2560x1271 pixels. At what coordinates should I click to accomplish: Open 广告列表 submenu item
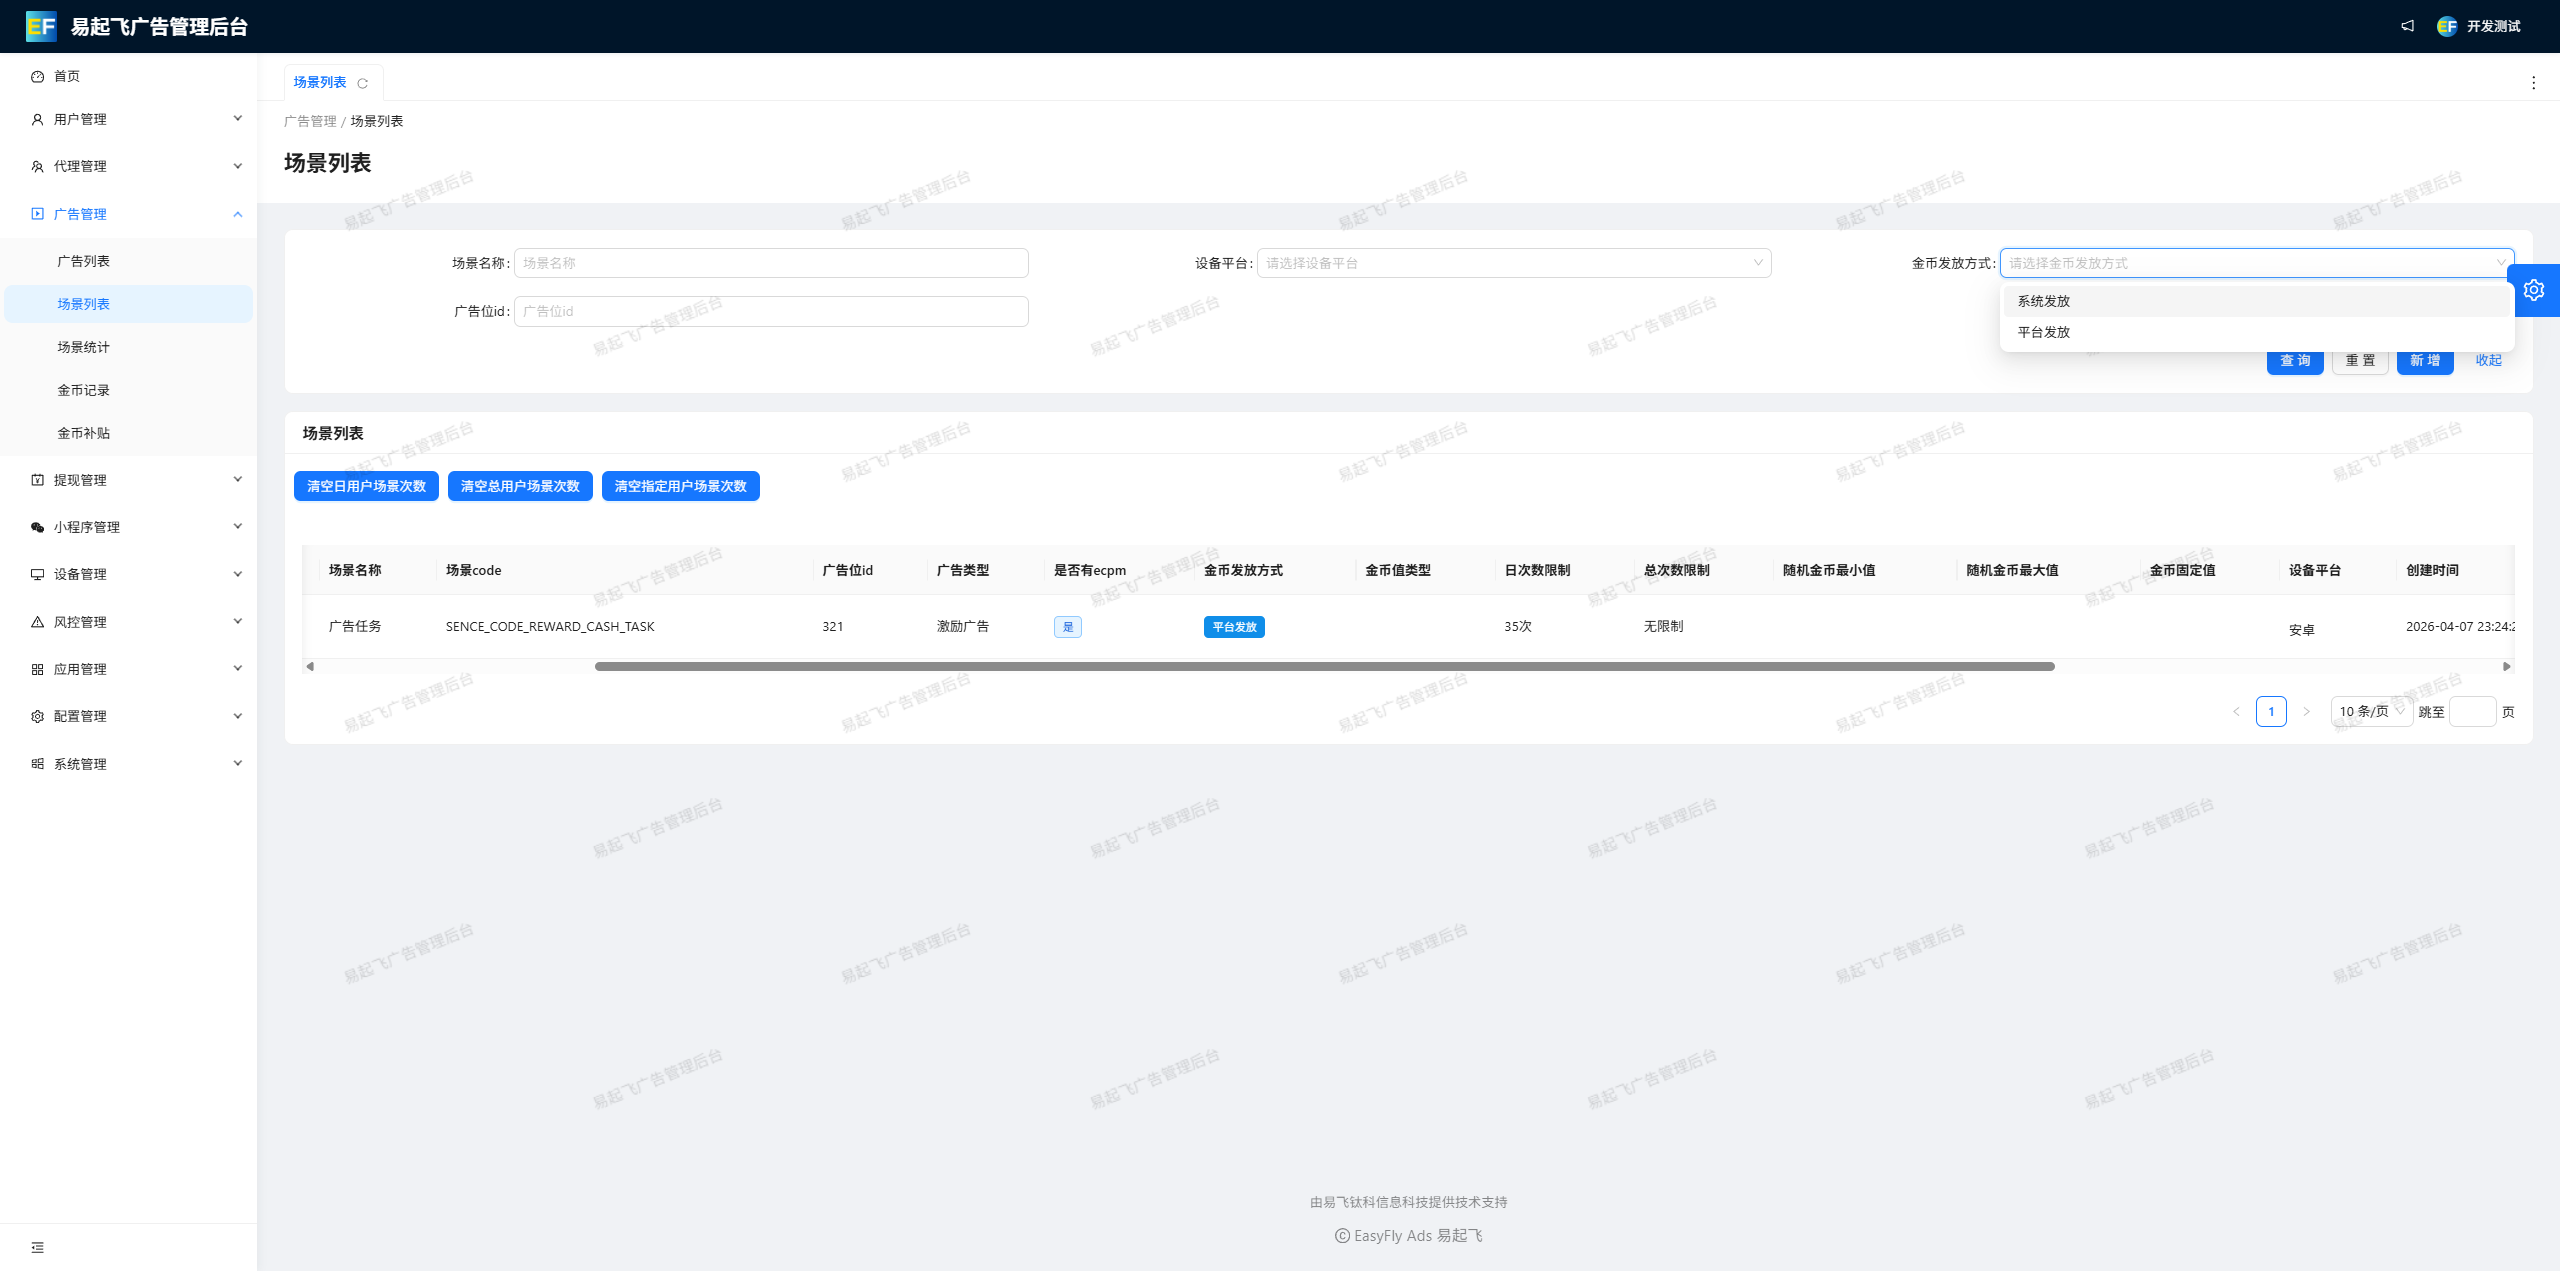128,261
